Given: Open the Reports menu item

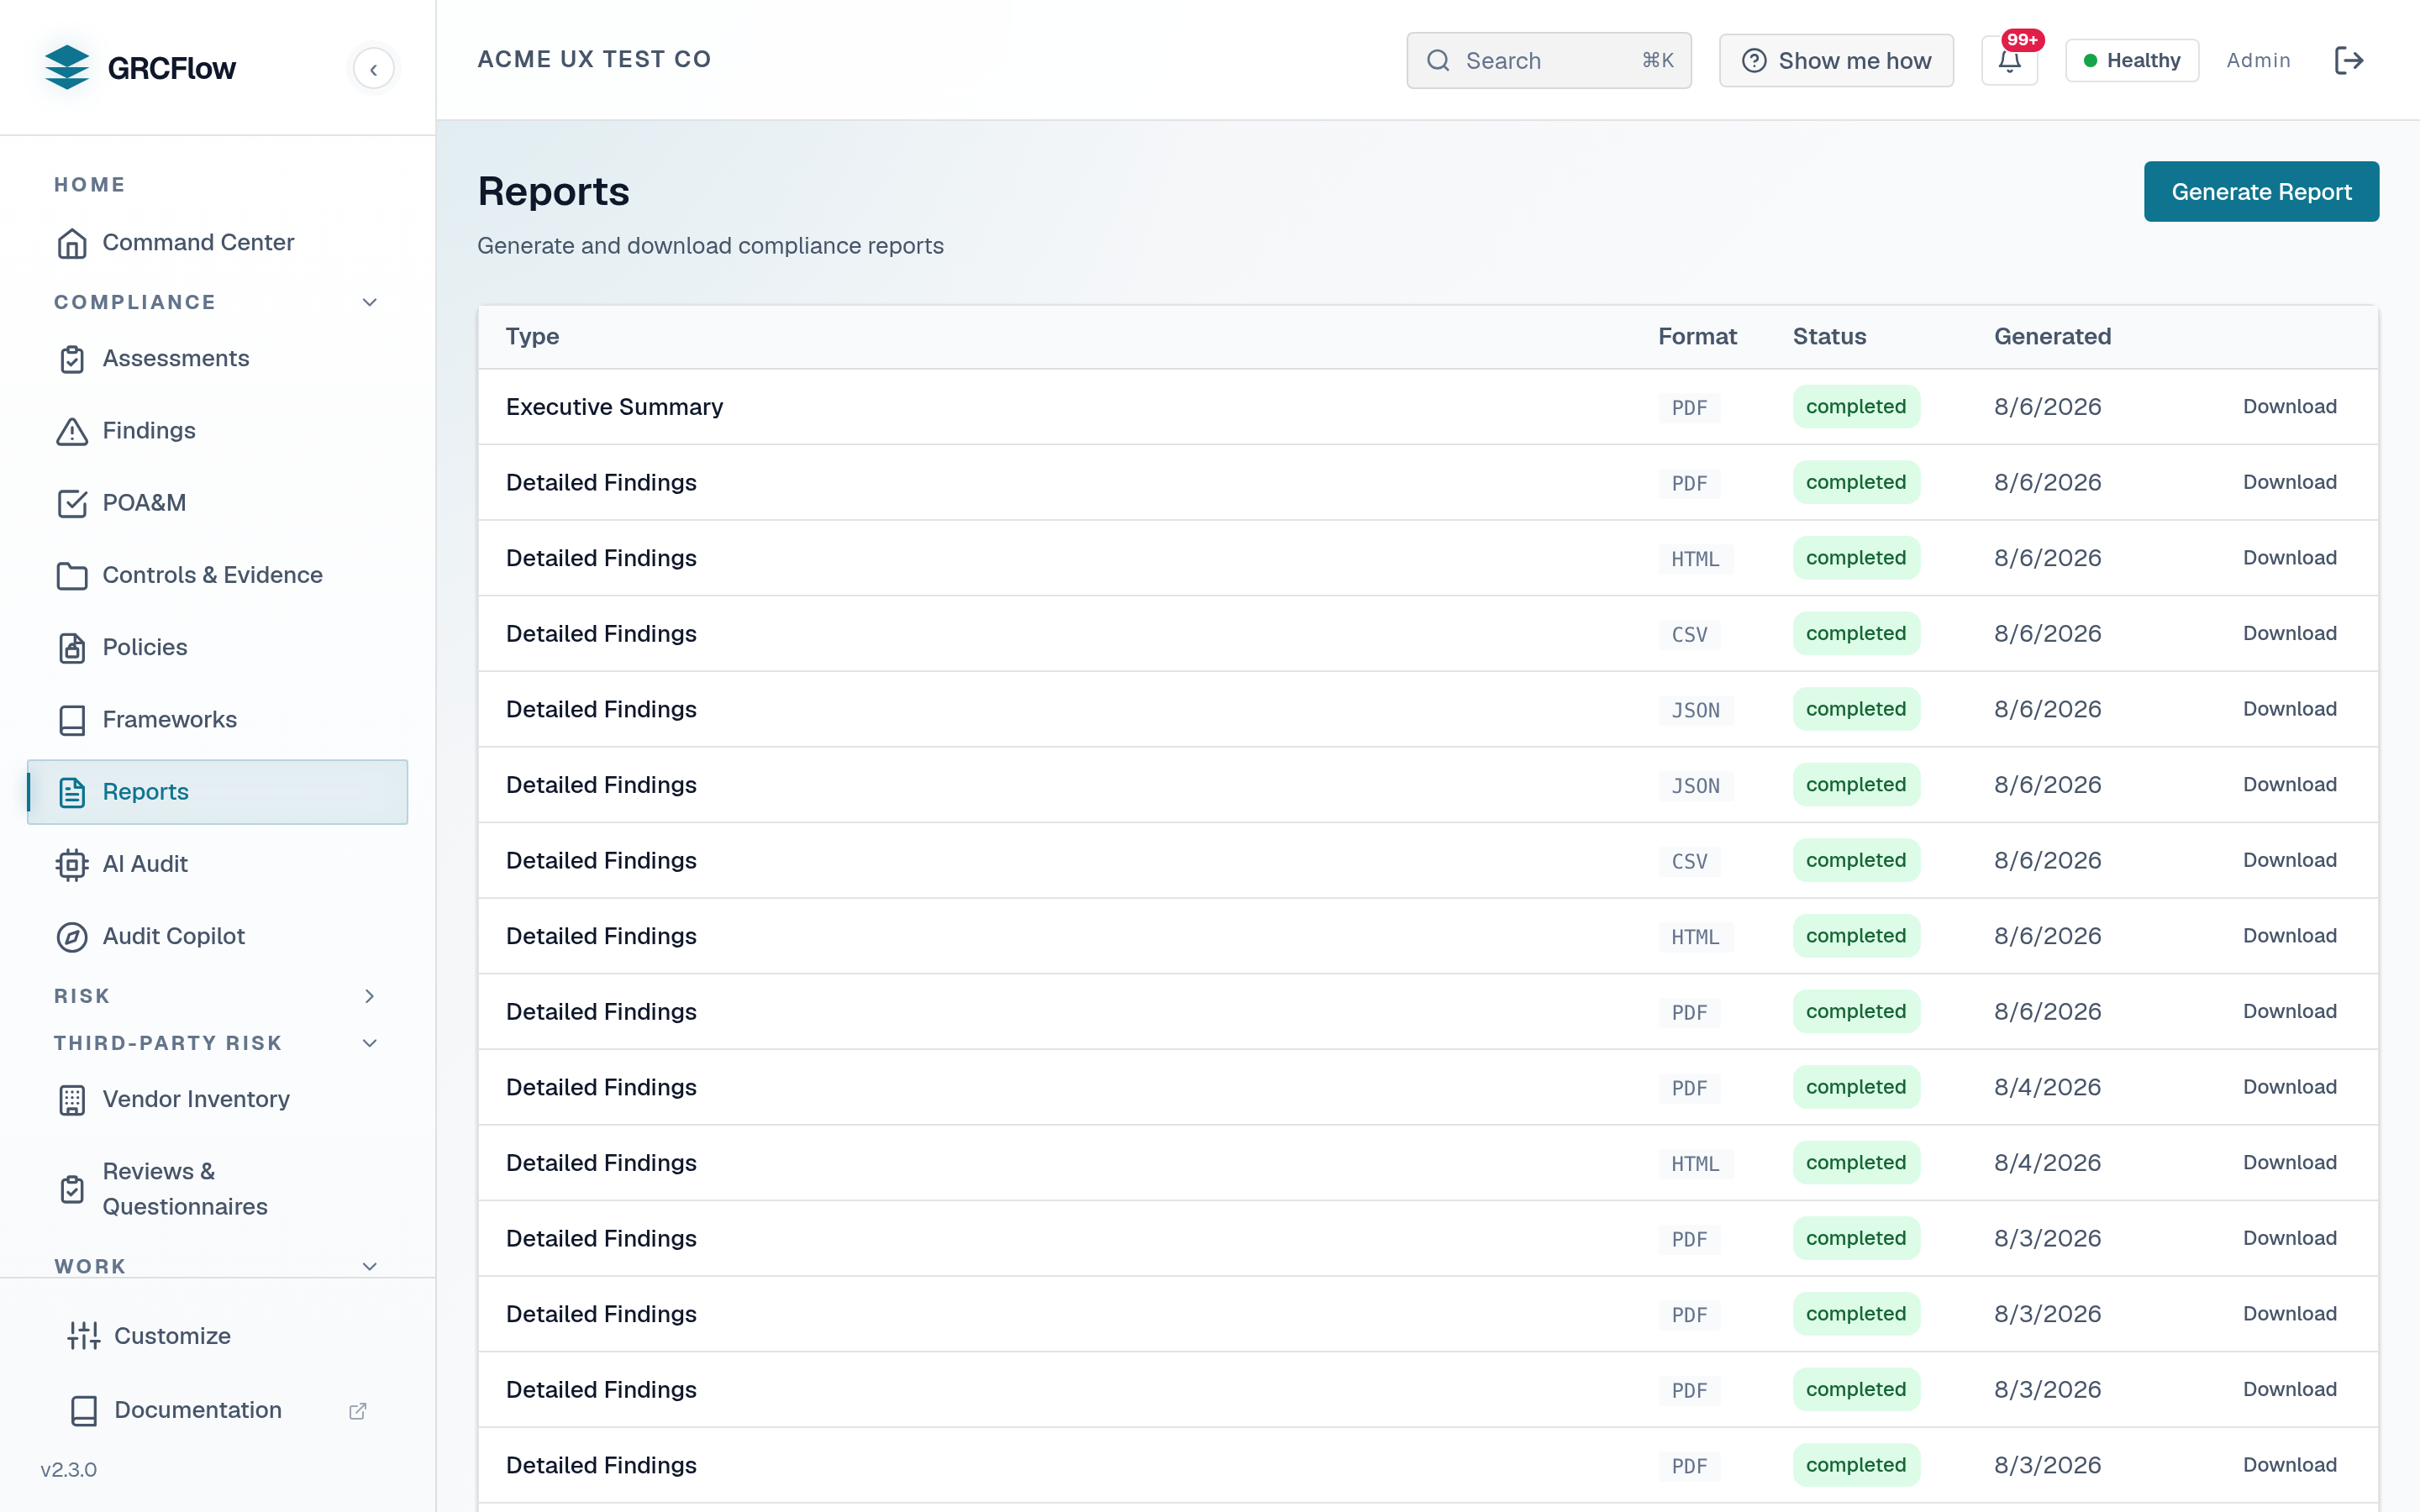Looking at the screenshot, I should (x=217, y=792).
